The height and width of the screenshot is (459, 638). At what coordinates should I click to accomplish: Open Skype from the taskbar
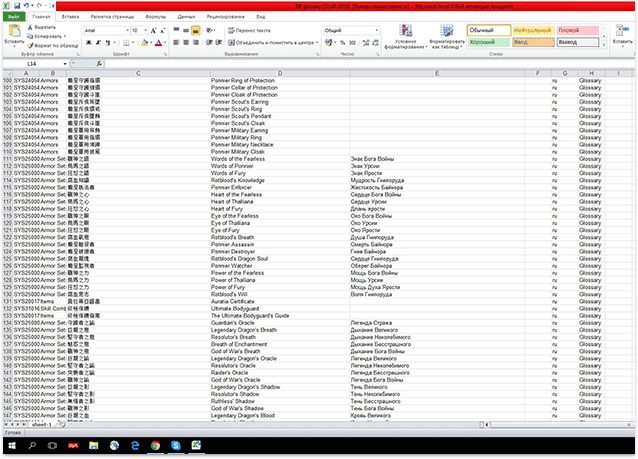point(176,446)
